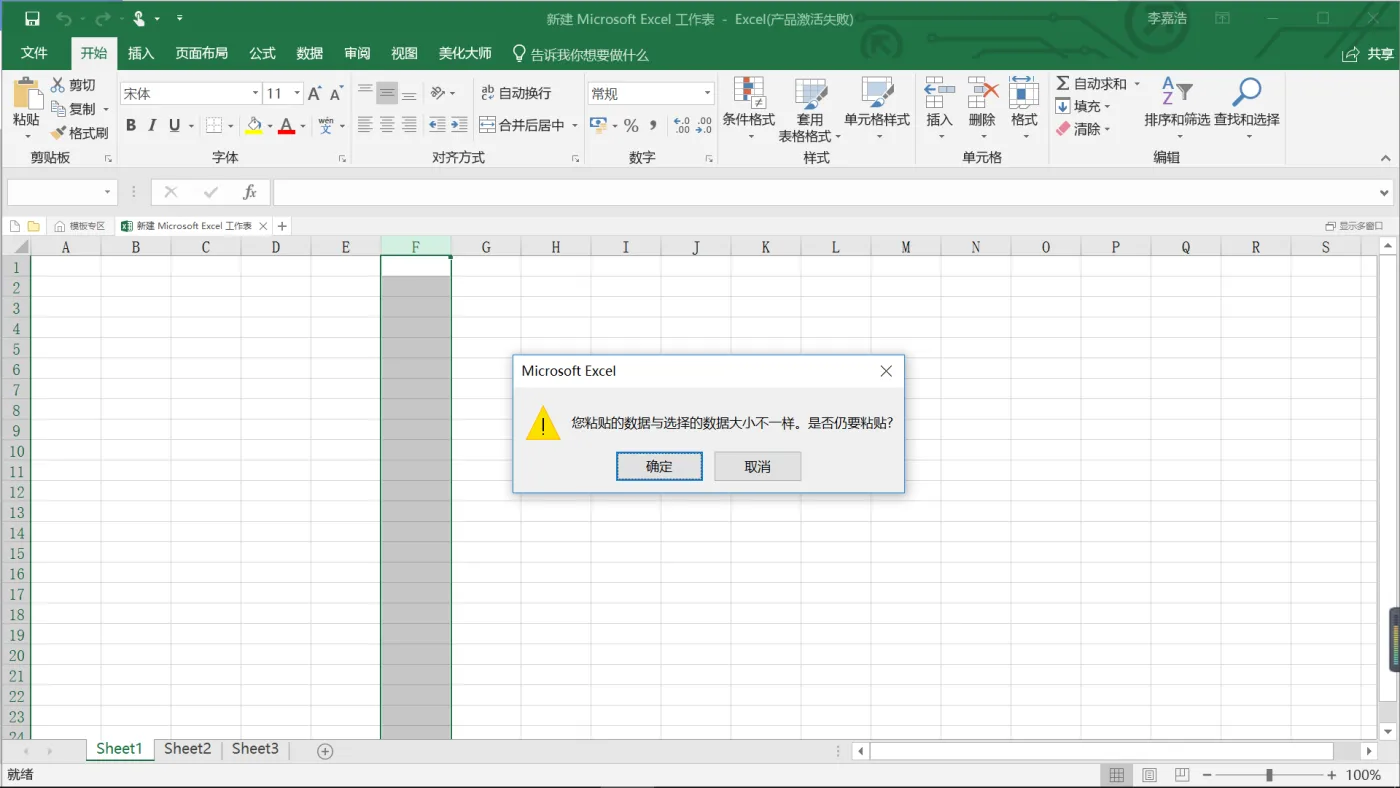Open Find and Select (查找和选择)
Screen dimensions: 1400x788
click(1247, 107)
